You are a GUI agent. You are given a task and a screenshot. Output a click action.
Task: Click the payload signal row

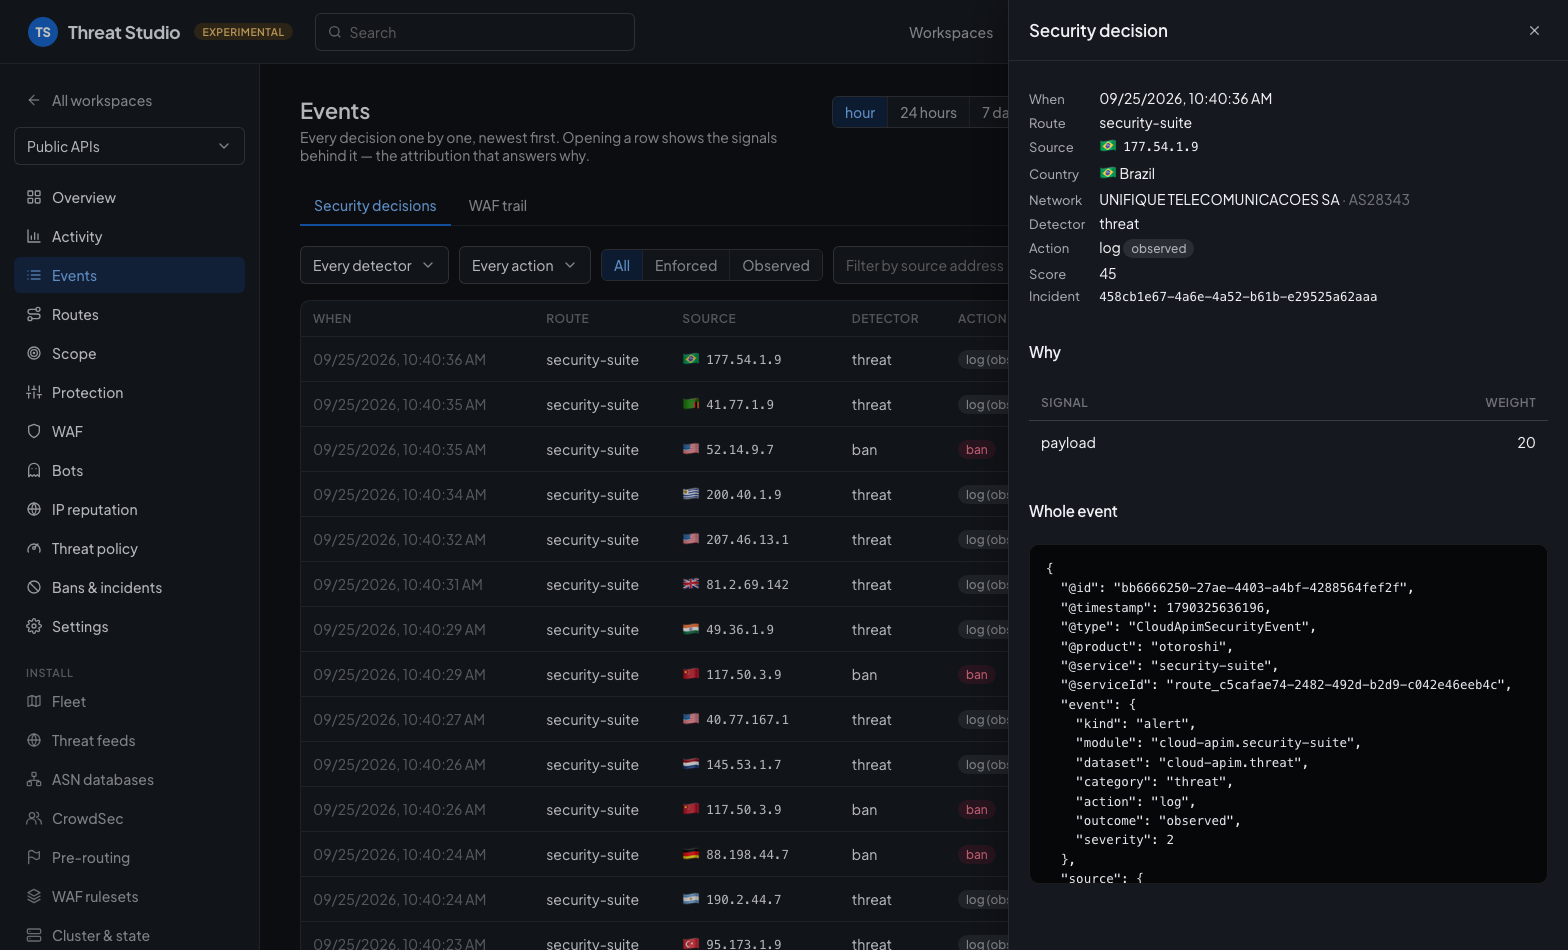[x=1288, y=443]
